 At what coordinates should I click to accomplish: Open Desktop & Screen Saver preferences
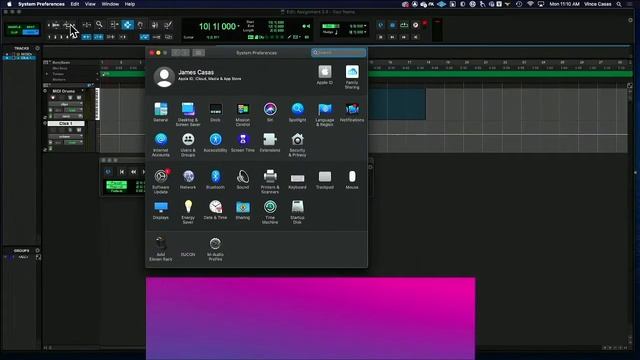point(188,114)
